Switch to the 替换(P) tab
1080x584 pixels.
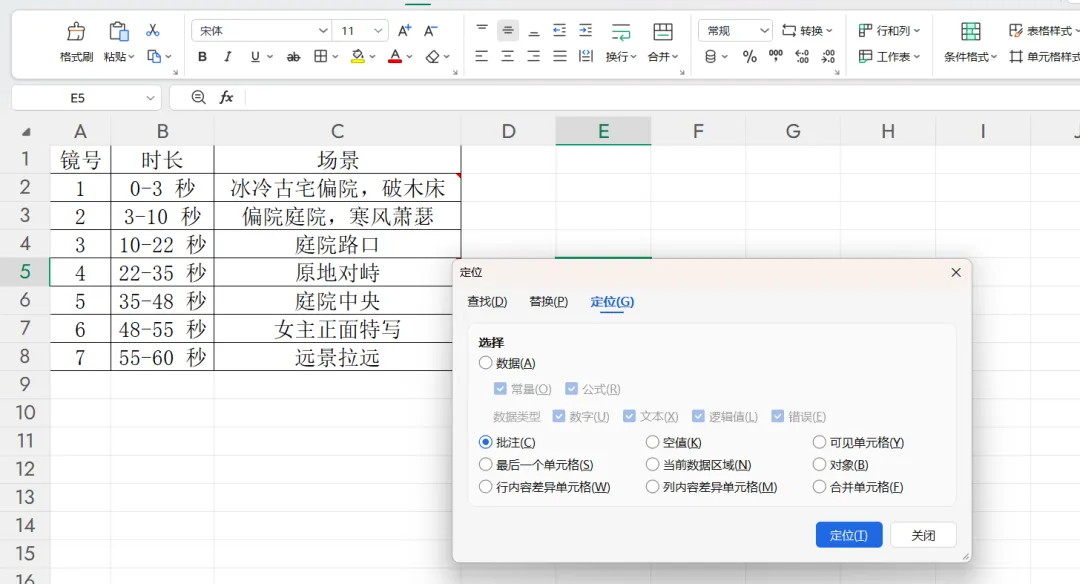point(548,302)
